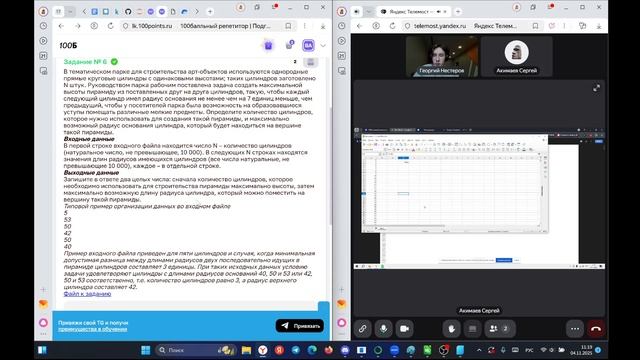Expand the profile dropdown chevron on 100points
Image resolution: width=640 pixels, height=360 pixels.
pyautogui.click(x=323, y=46)
